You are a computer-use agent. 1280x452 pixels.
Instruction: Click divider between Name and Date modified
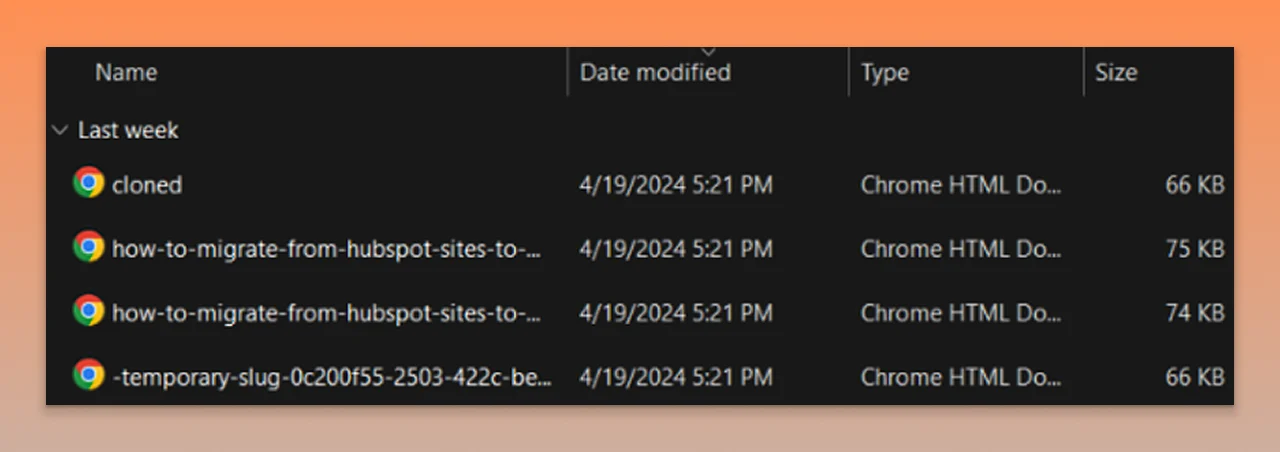[568, 72]
